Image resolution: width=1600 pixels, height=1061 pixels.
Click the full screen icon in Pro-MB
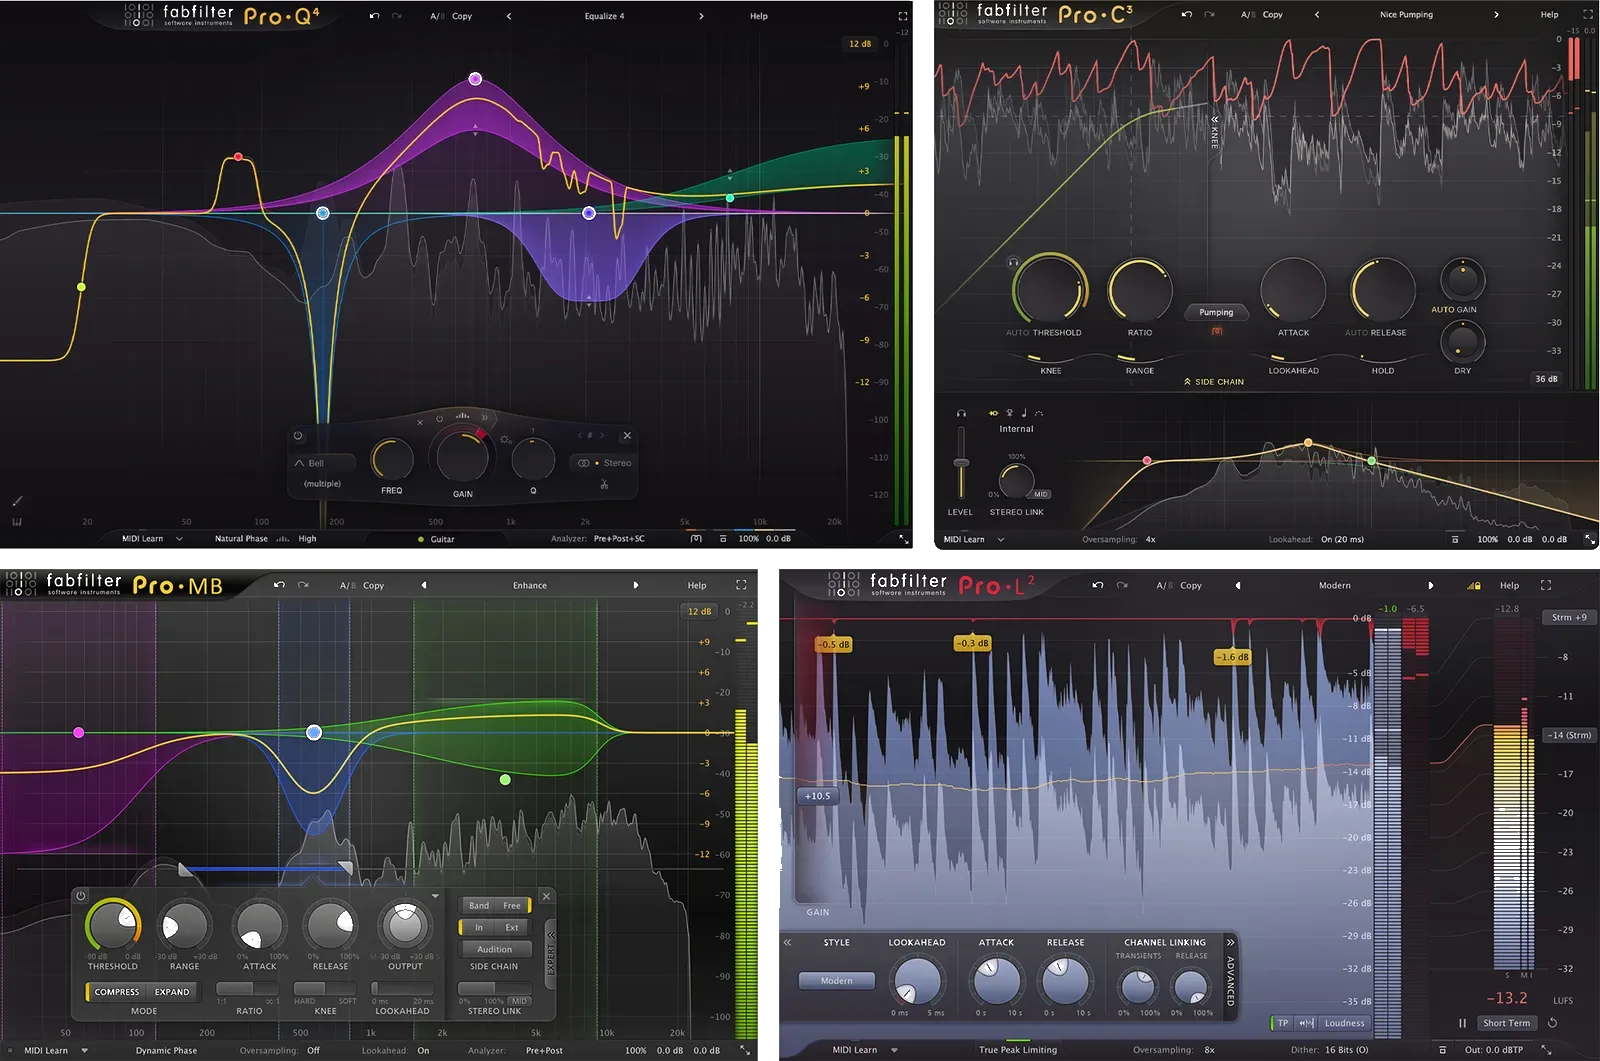(x=741, y=585)
